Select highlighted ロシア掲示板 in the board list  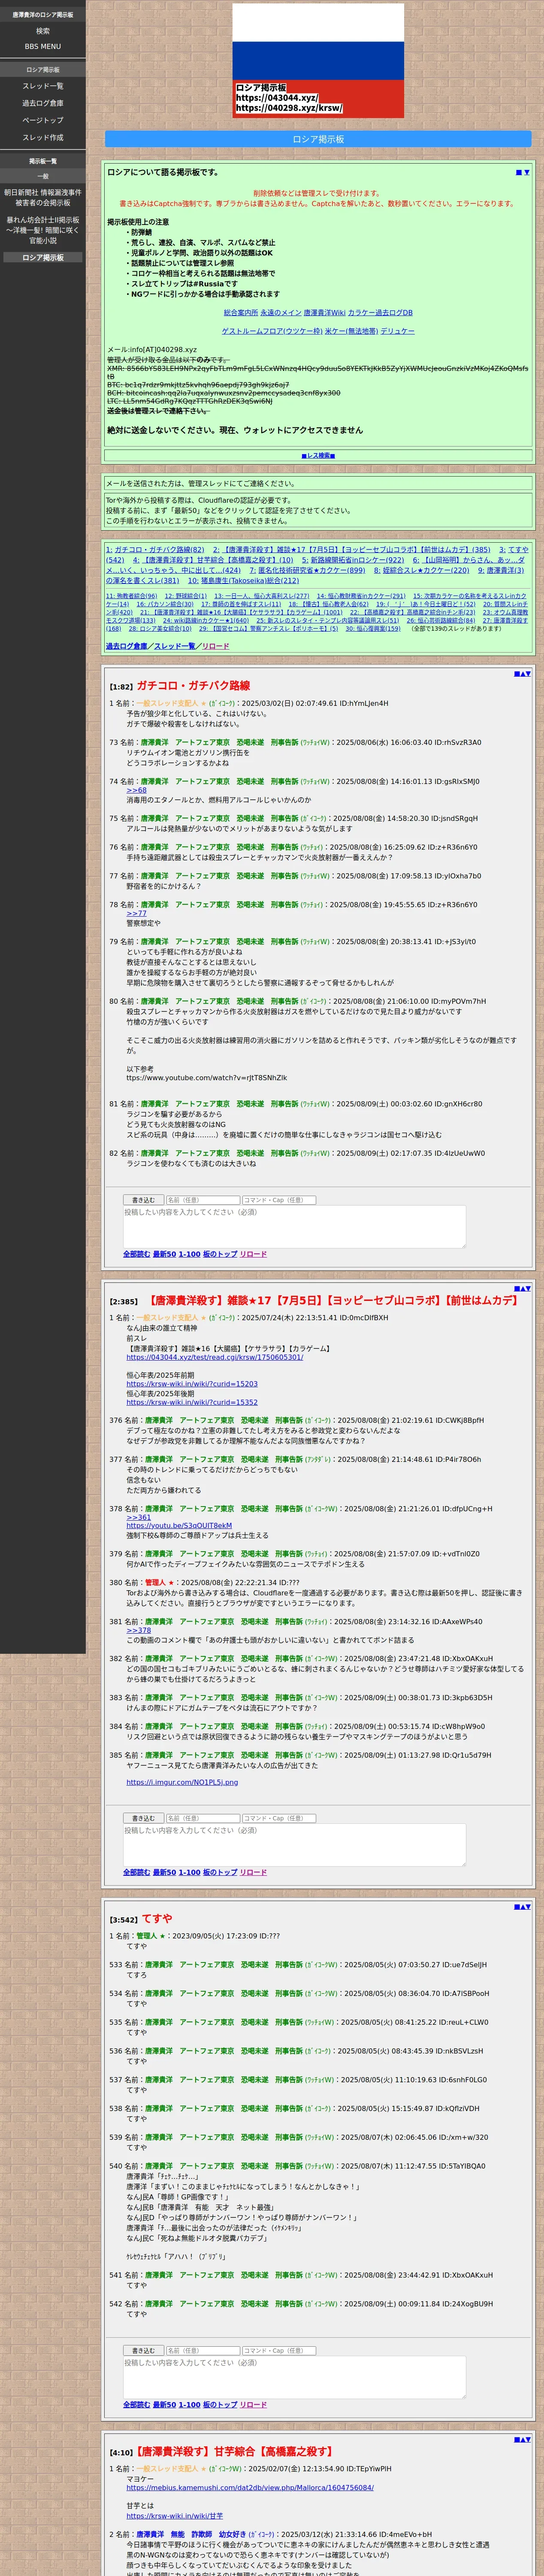click(43, 257)
